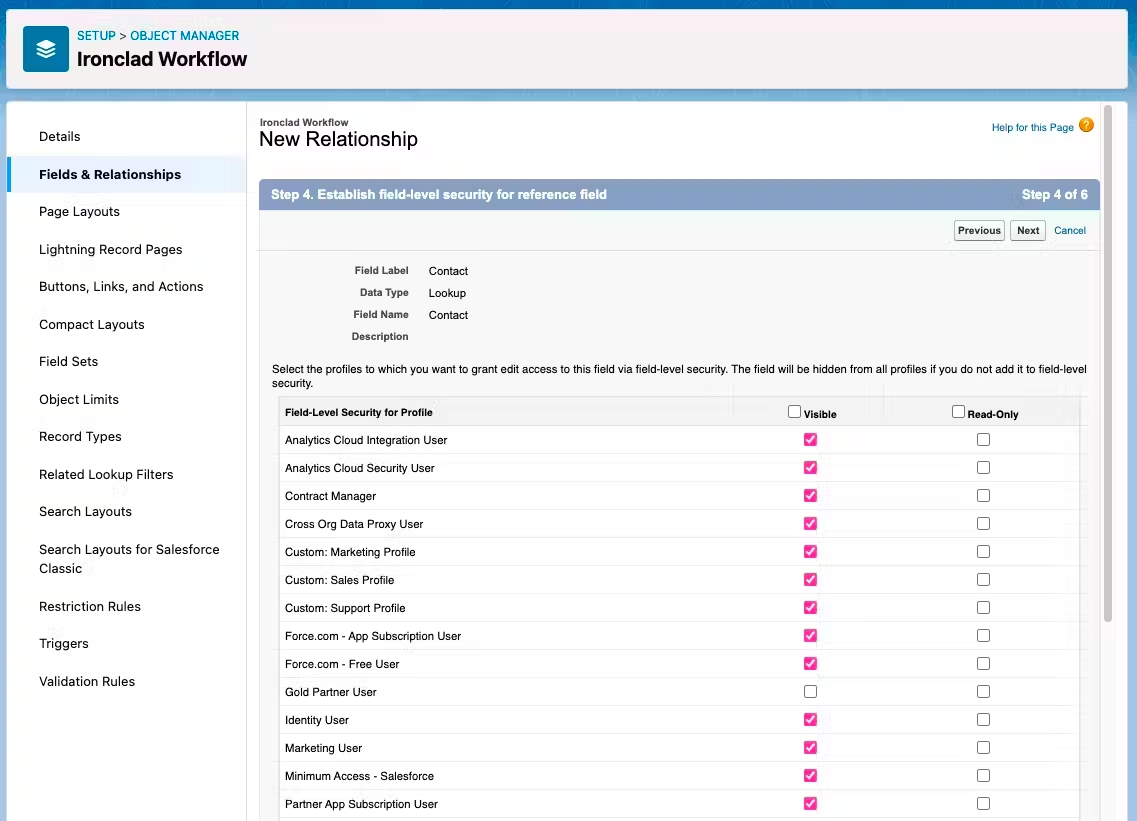Click the page vertical scrollbar
Screen dimensions: 1137x821
1107,363
